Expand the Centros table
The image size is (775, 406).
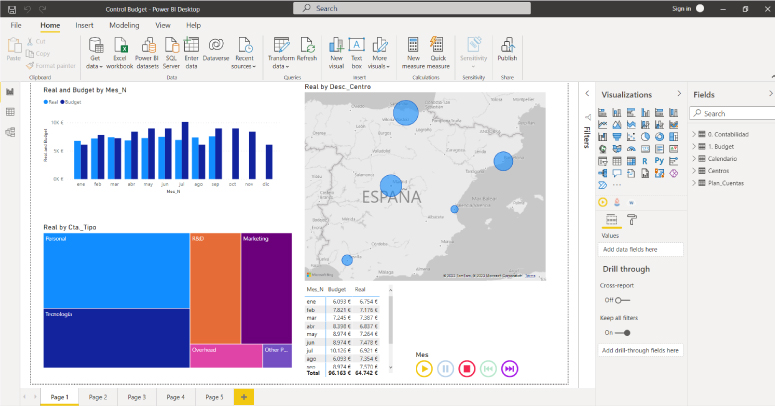click(x=694, y=171)
